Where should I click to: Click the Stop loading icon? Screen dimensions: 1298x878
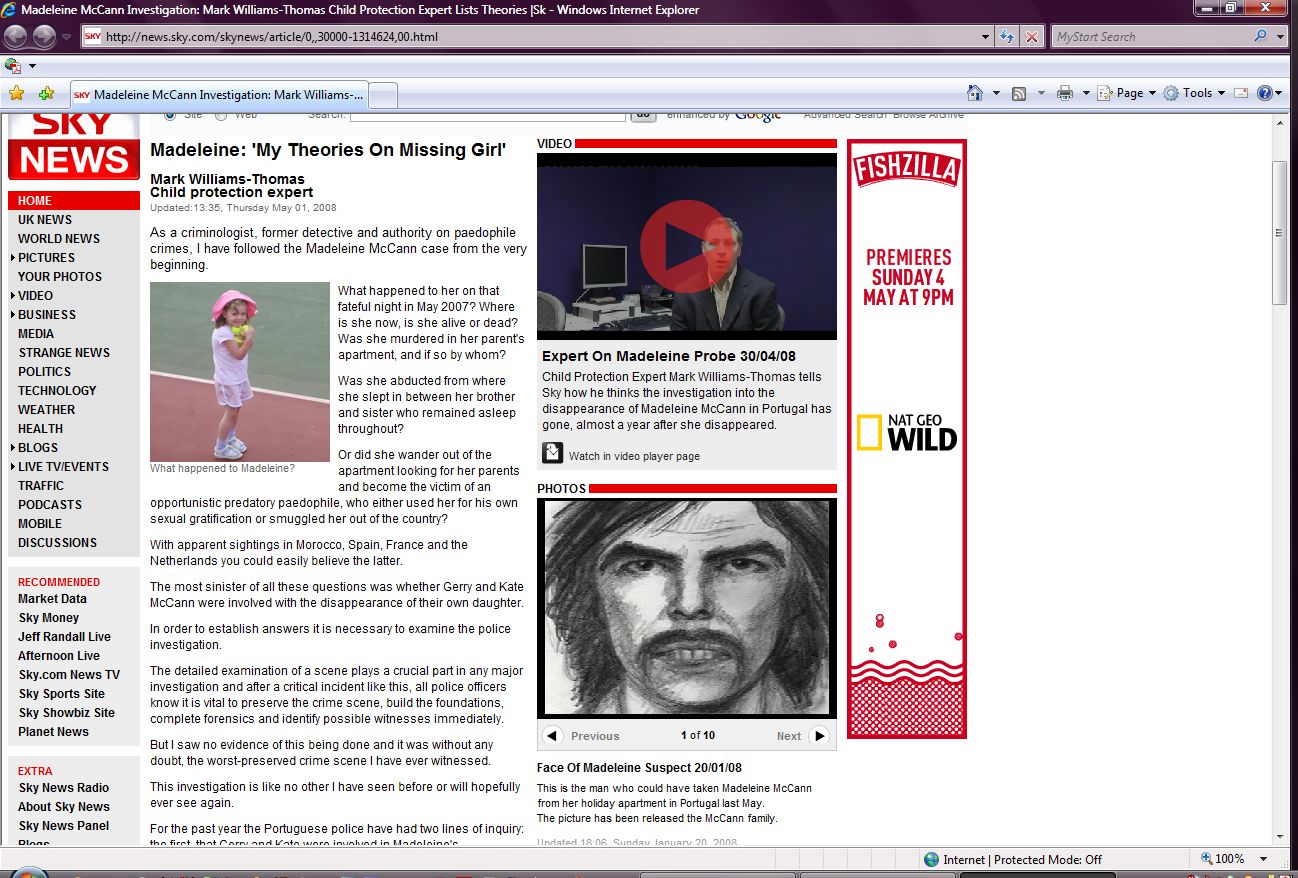tap(1031, 37)
